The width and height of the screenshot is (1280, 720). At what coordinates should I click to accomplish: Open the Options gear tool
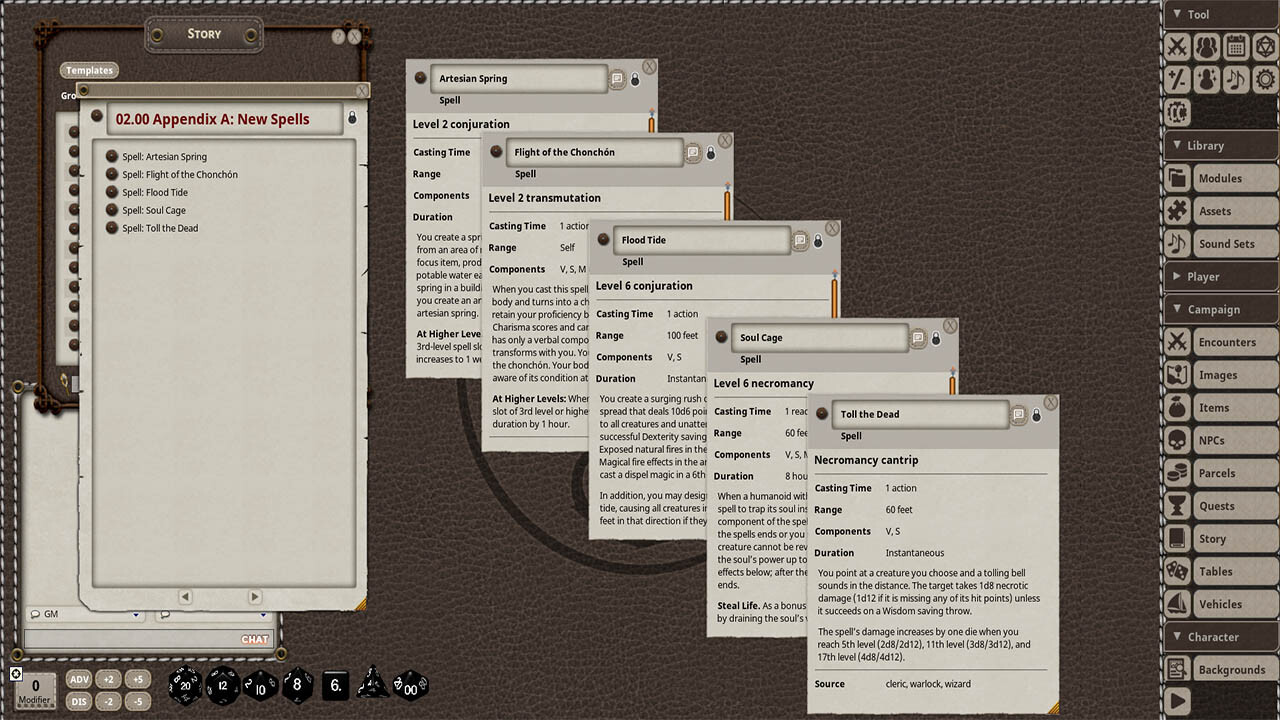1265,79
